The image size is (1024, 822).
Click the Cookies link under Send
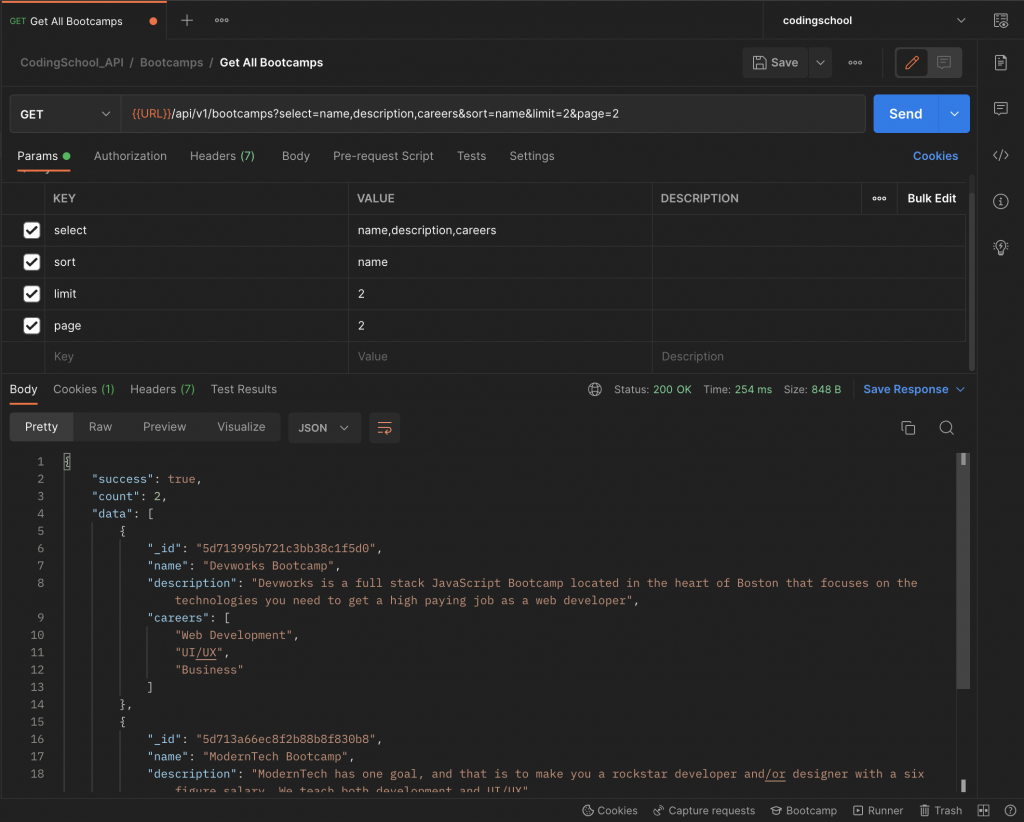click(x=935, y=156)
